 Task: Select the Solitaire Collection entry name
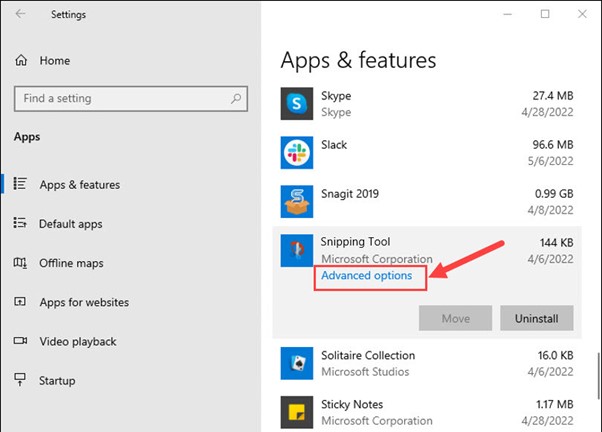pos(368,355)
